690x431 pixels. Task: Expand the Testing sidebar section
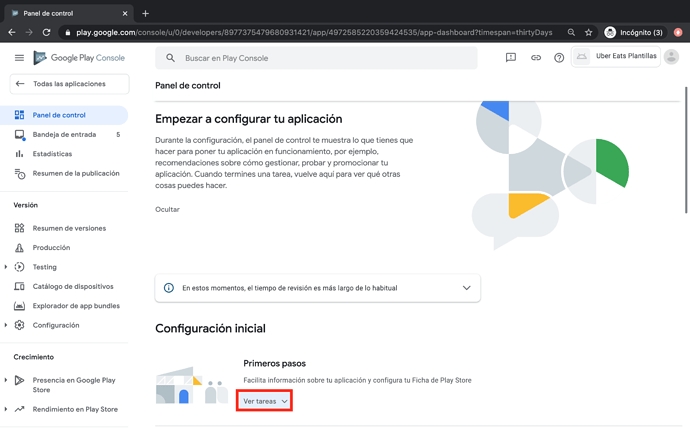6,267
